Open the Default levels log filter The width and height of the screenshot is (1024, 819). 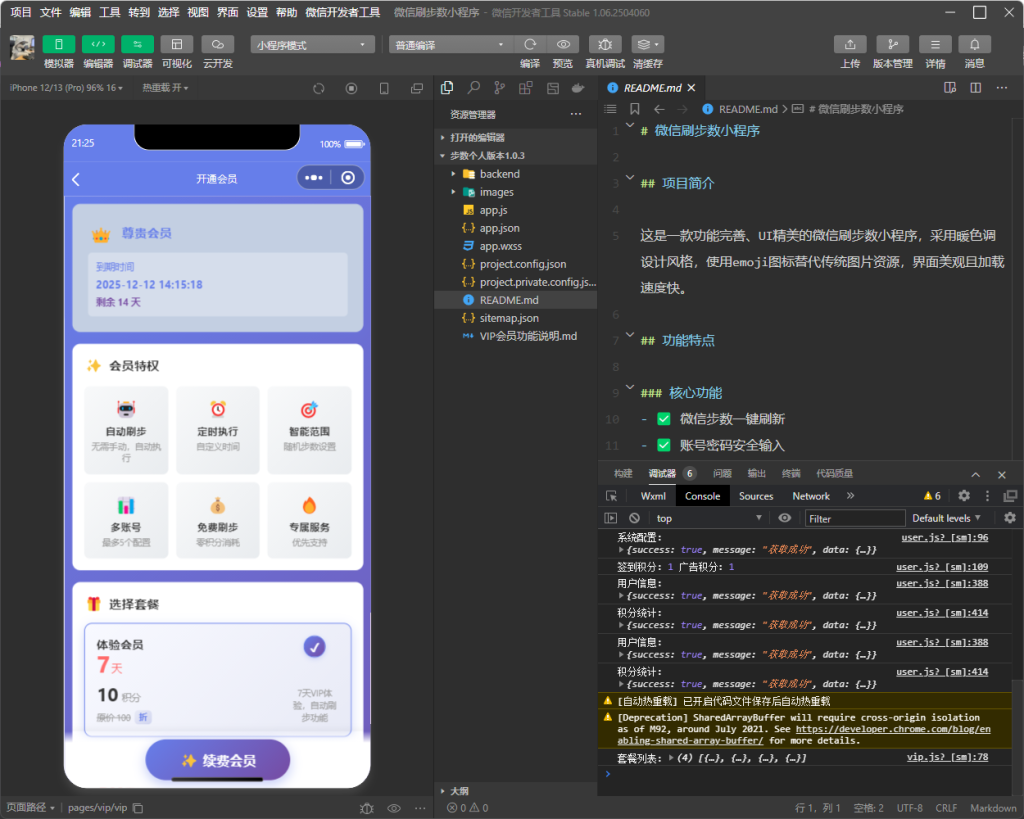[x=946, y=518]
